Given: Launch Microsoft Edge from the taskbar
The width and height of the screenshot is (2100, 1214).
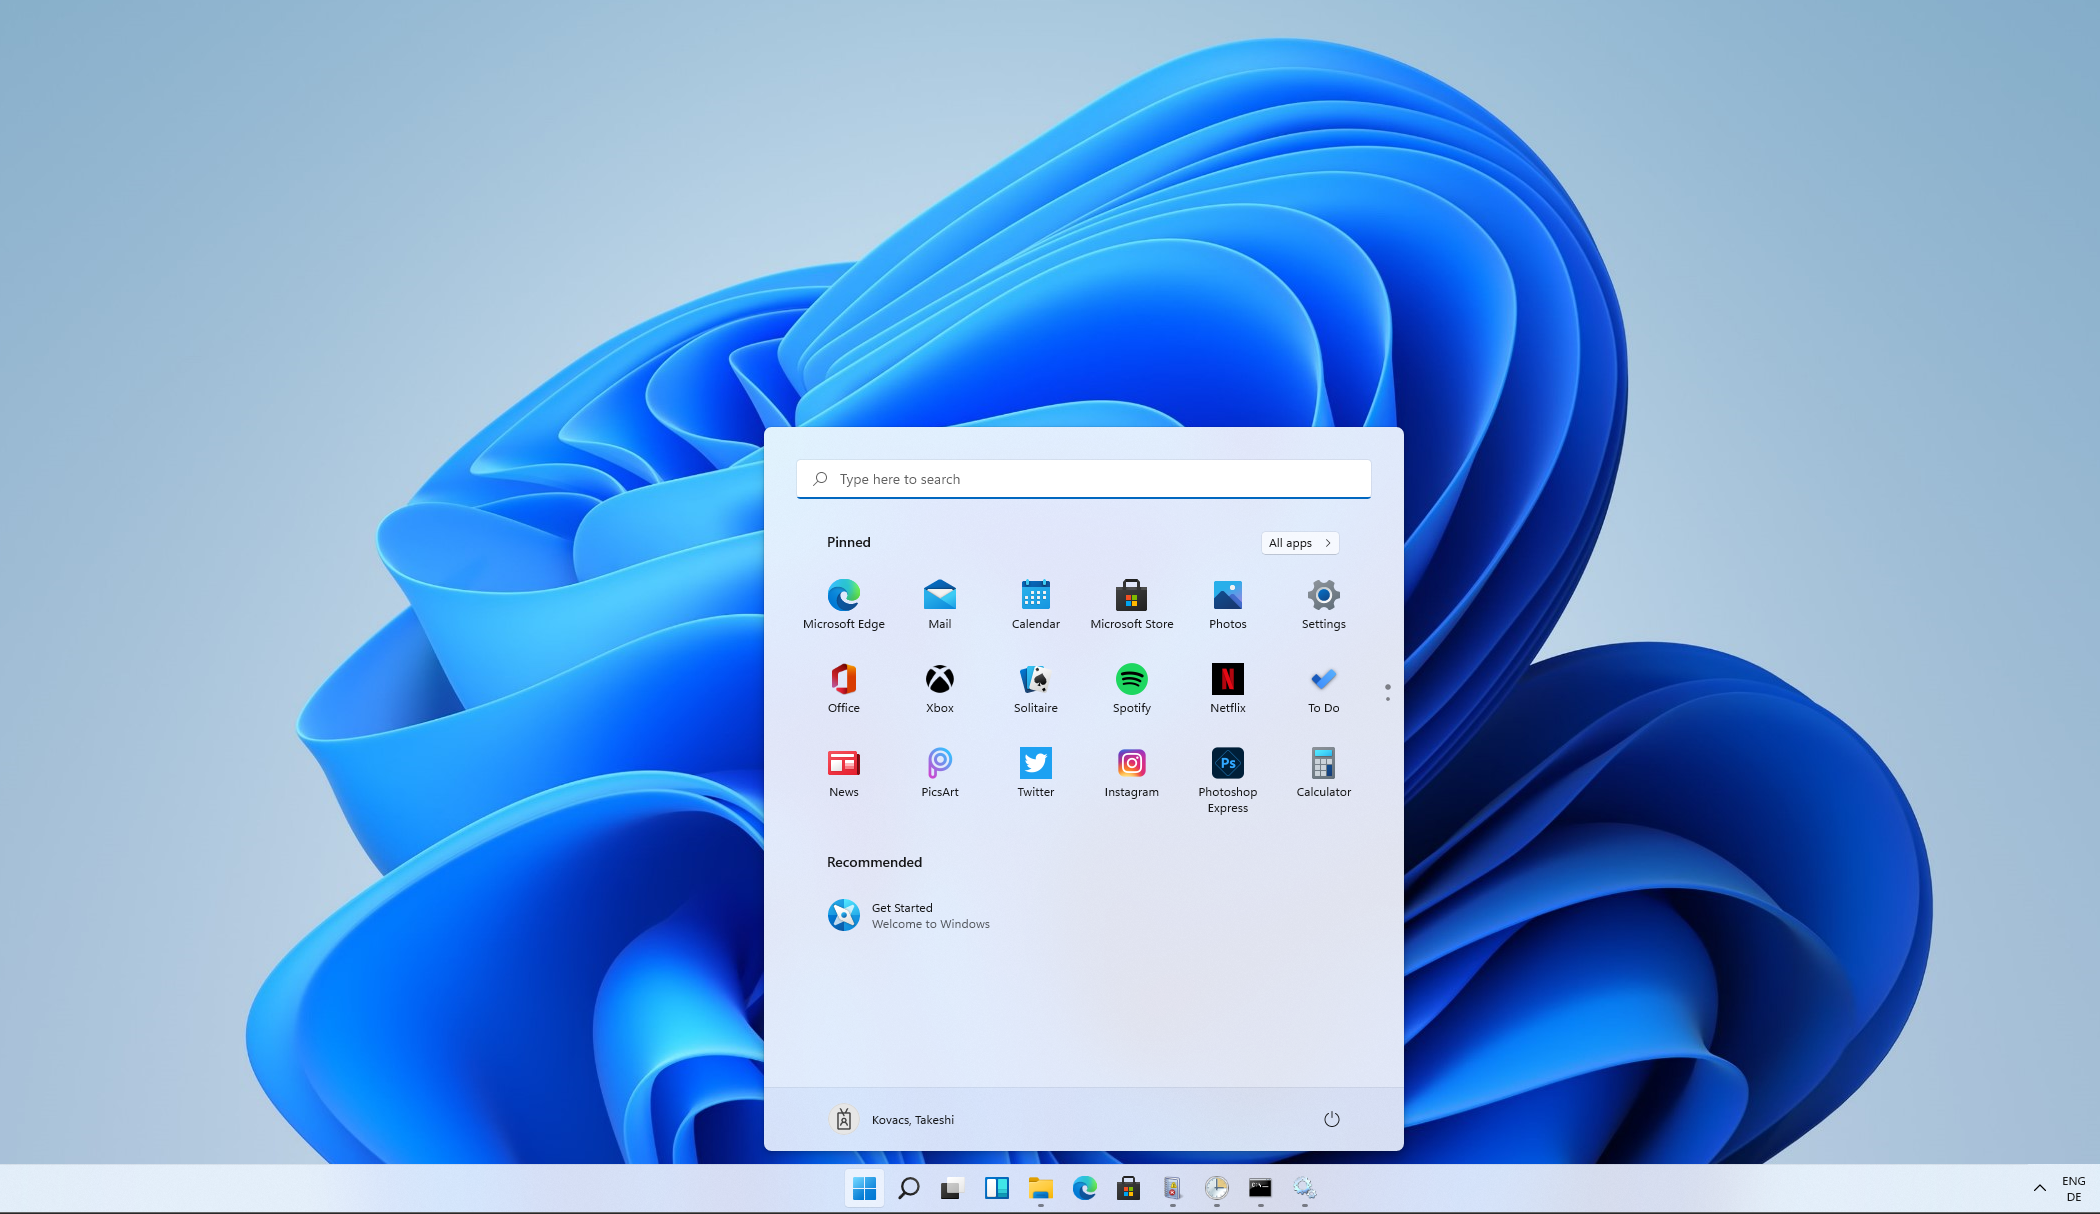Looking at the screenshot, I should [1085, 1189].
